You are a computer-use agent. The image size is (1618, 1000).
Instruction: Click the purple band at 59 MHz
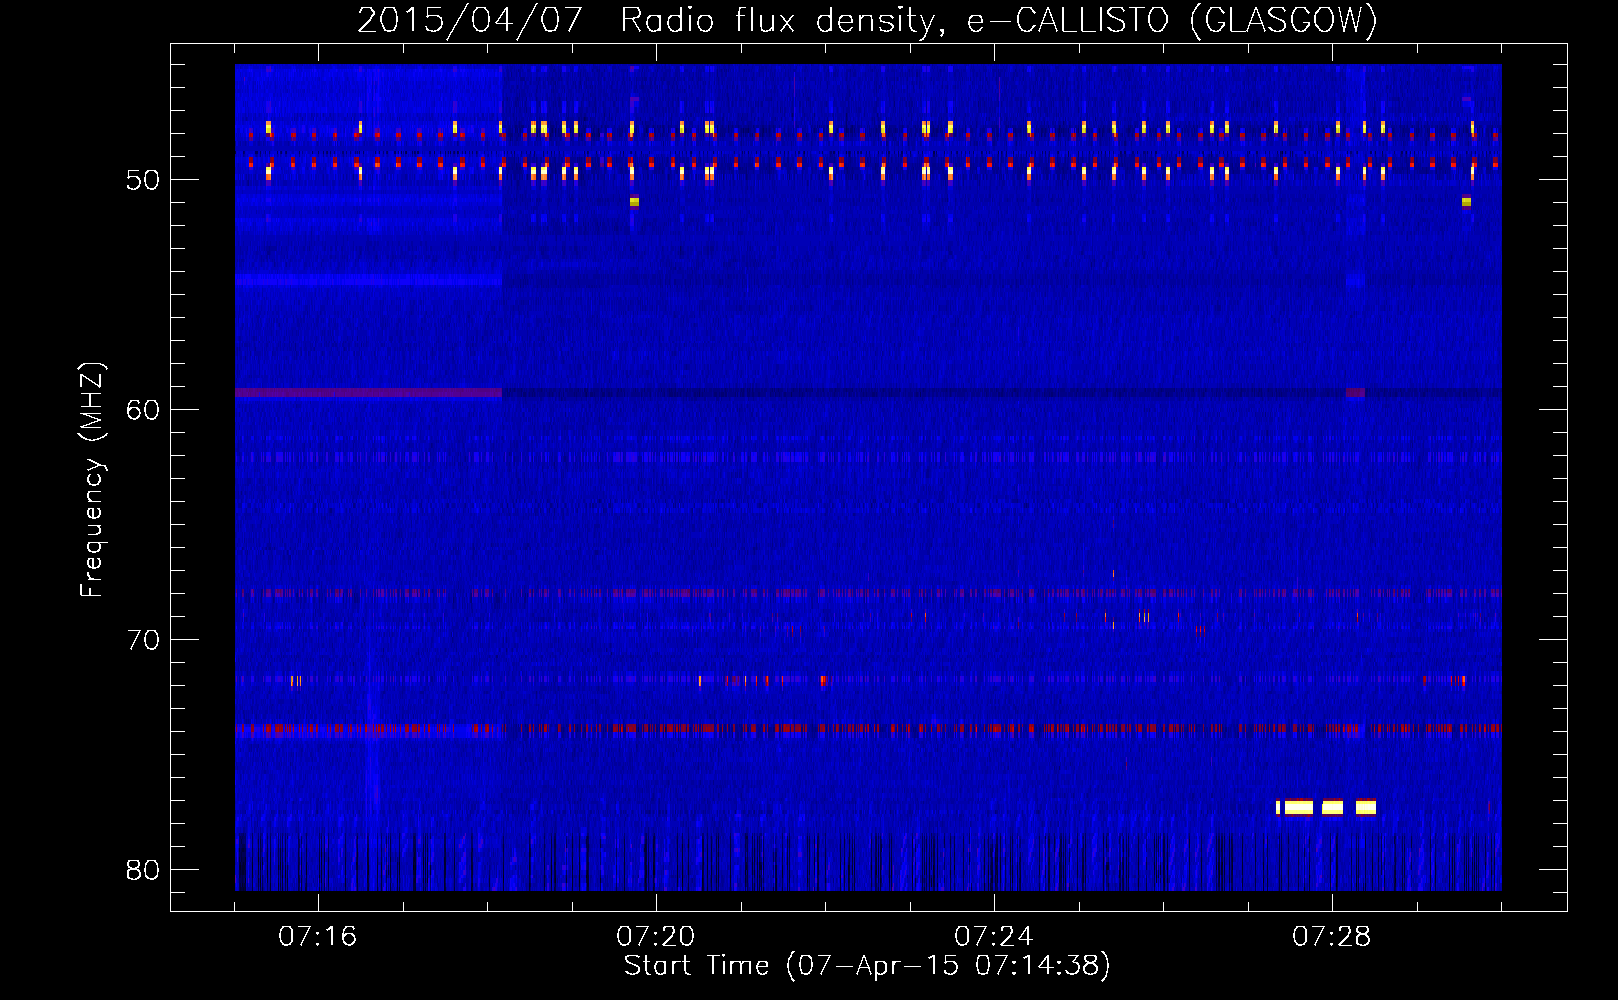[368, 393]
